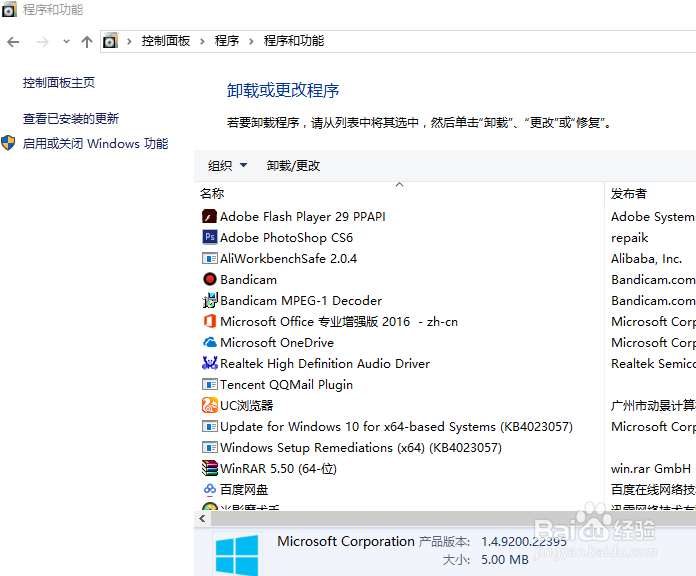Screen dimensions: 696x576
Task: Select Realtek High Definition Audio Driver
Action: tap(325, 363)
